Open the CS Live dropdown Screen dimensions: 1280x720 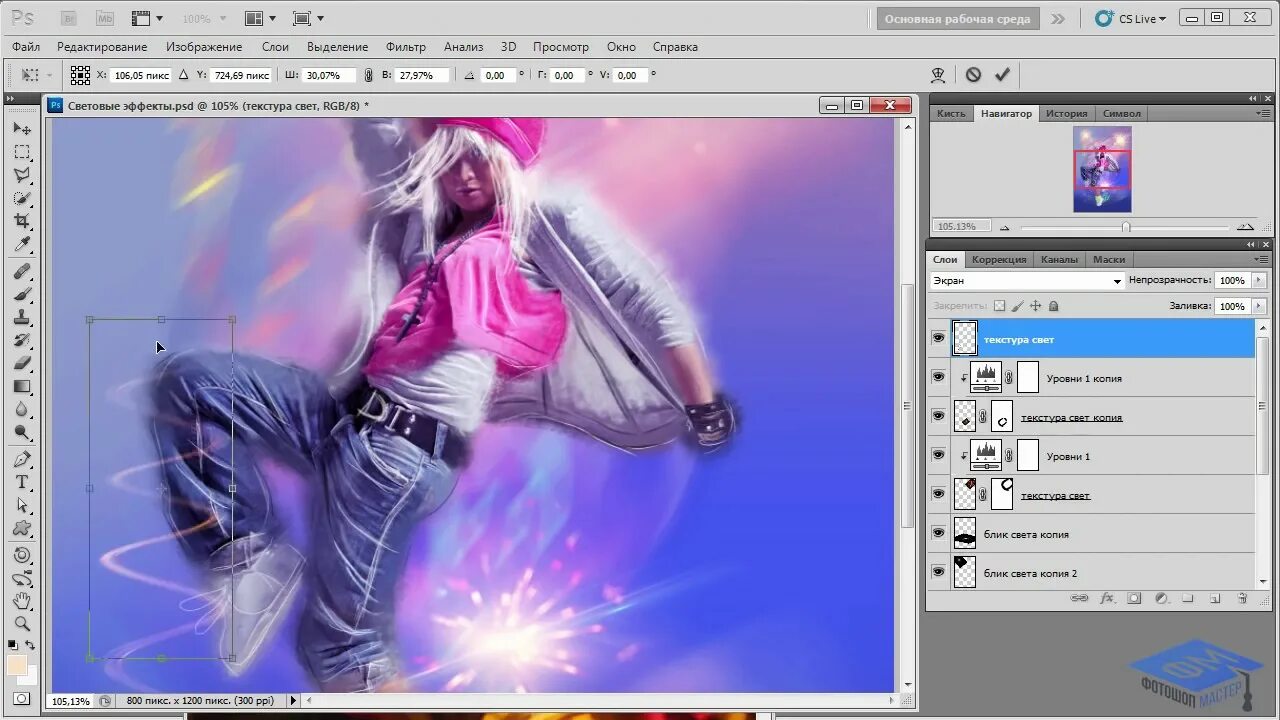coord(1131,18)
